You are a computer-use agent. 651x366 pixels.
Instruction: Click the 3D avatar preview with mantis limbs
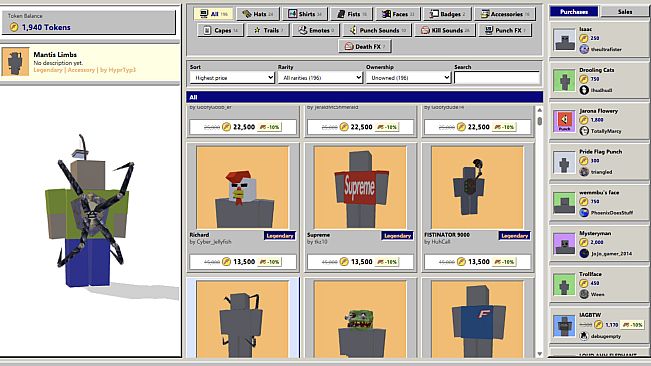[x=89, y=212]
